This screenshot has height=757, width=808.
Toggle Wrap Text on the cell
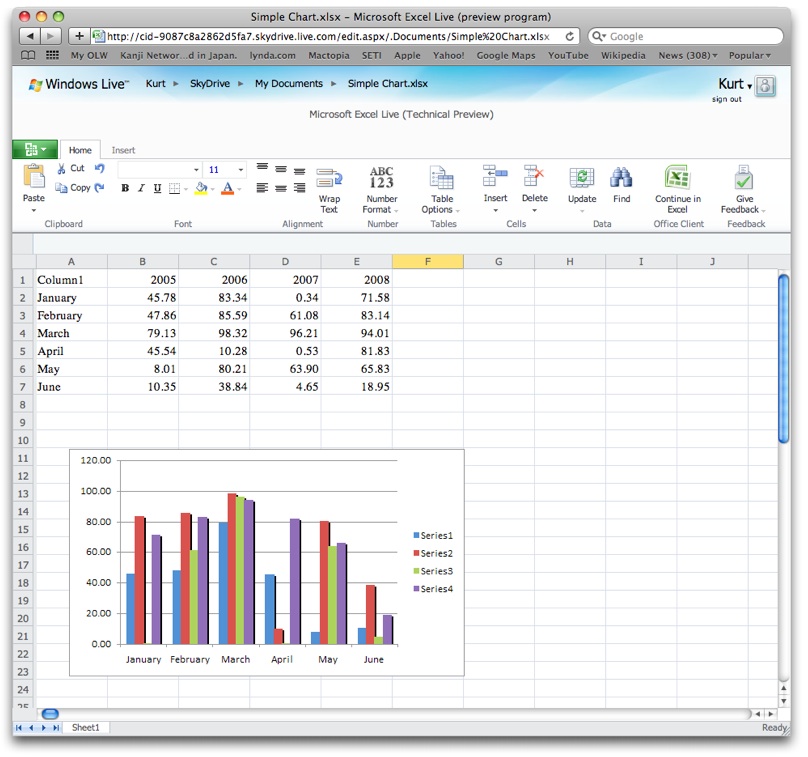pos(329,190)
